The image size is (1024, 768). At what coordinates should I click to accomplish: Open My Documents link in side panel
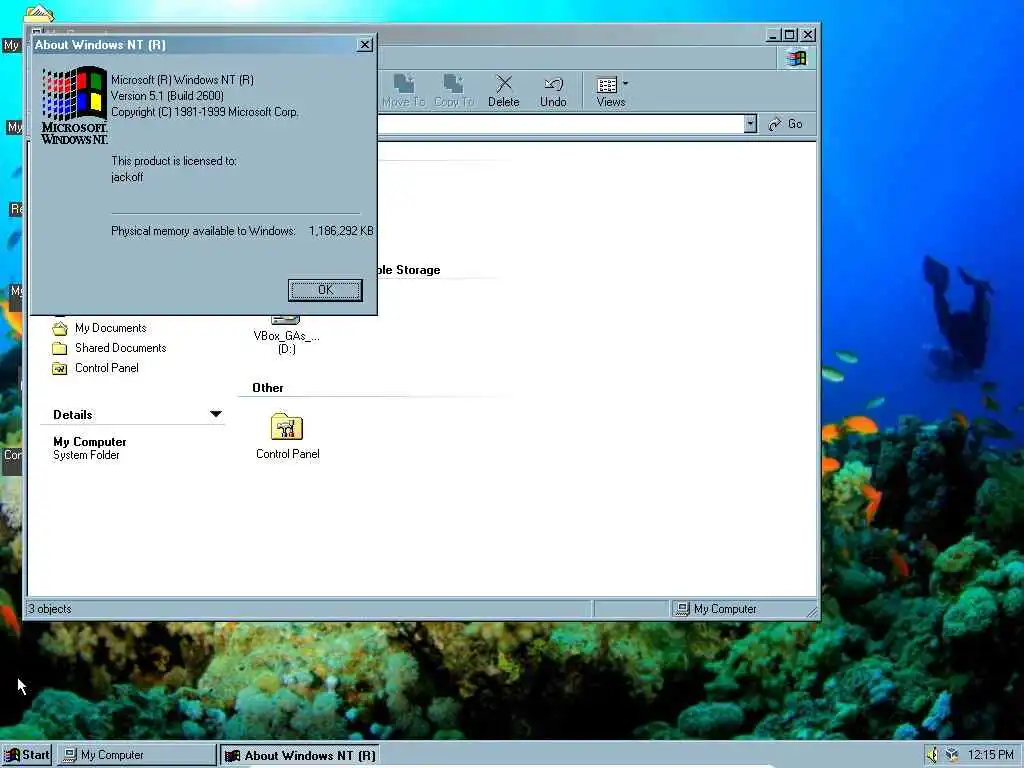(110, 328)
